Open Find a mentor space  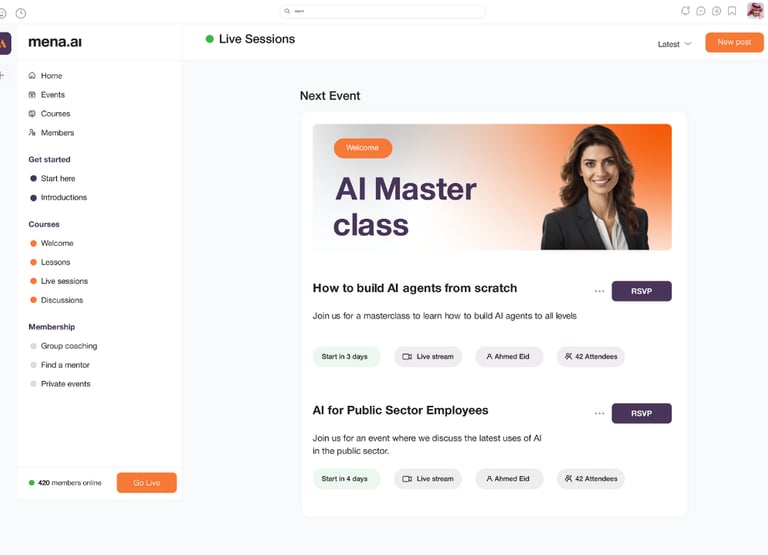[60, 365]
